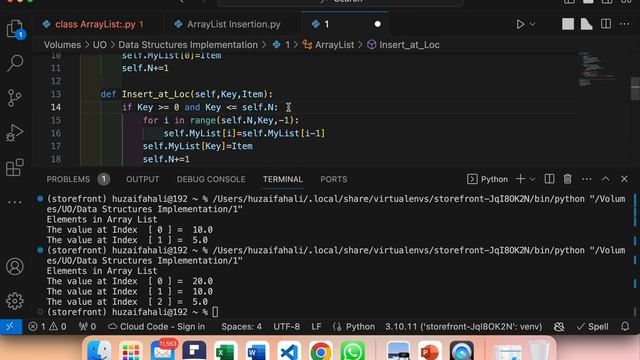Open Microsoft Excel from the Dock
Viewport: 640px width, 360px height.
point(225,351)
